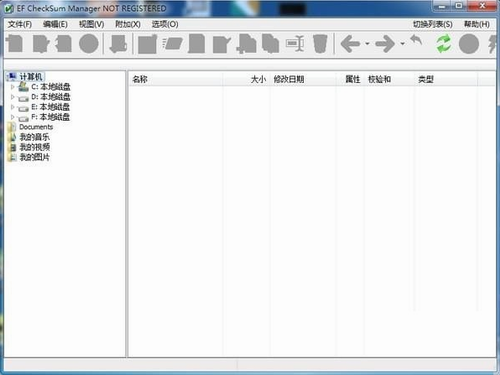
Task: Click the green refresh arrows icon
Action: tap(444, 44)
